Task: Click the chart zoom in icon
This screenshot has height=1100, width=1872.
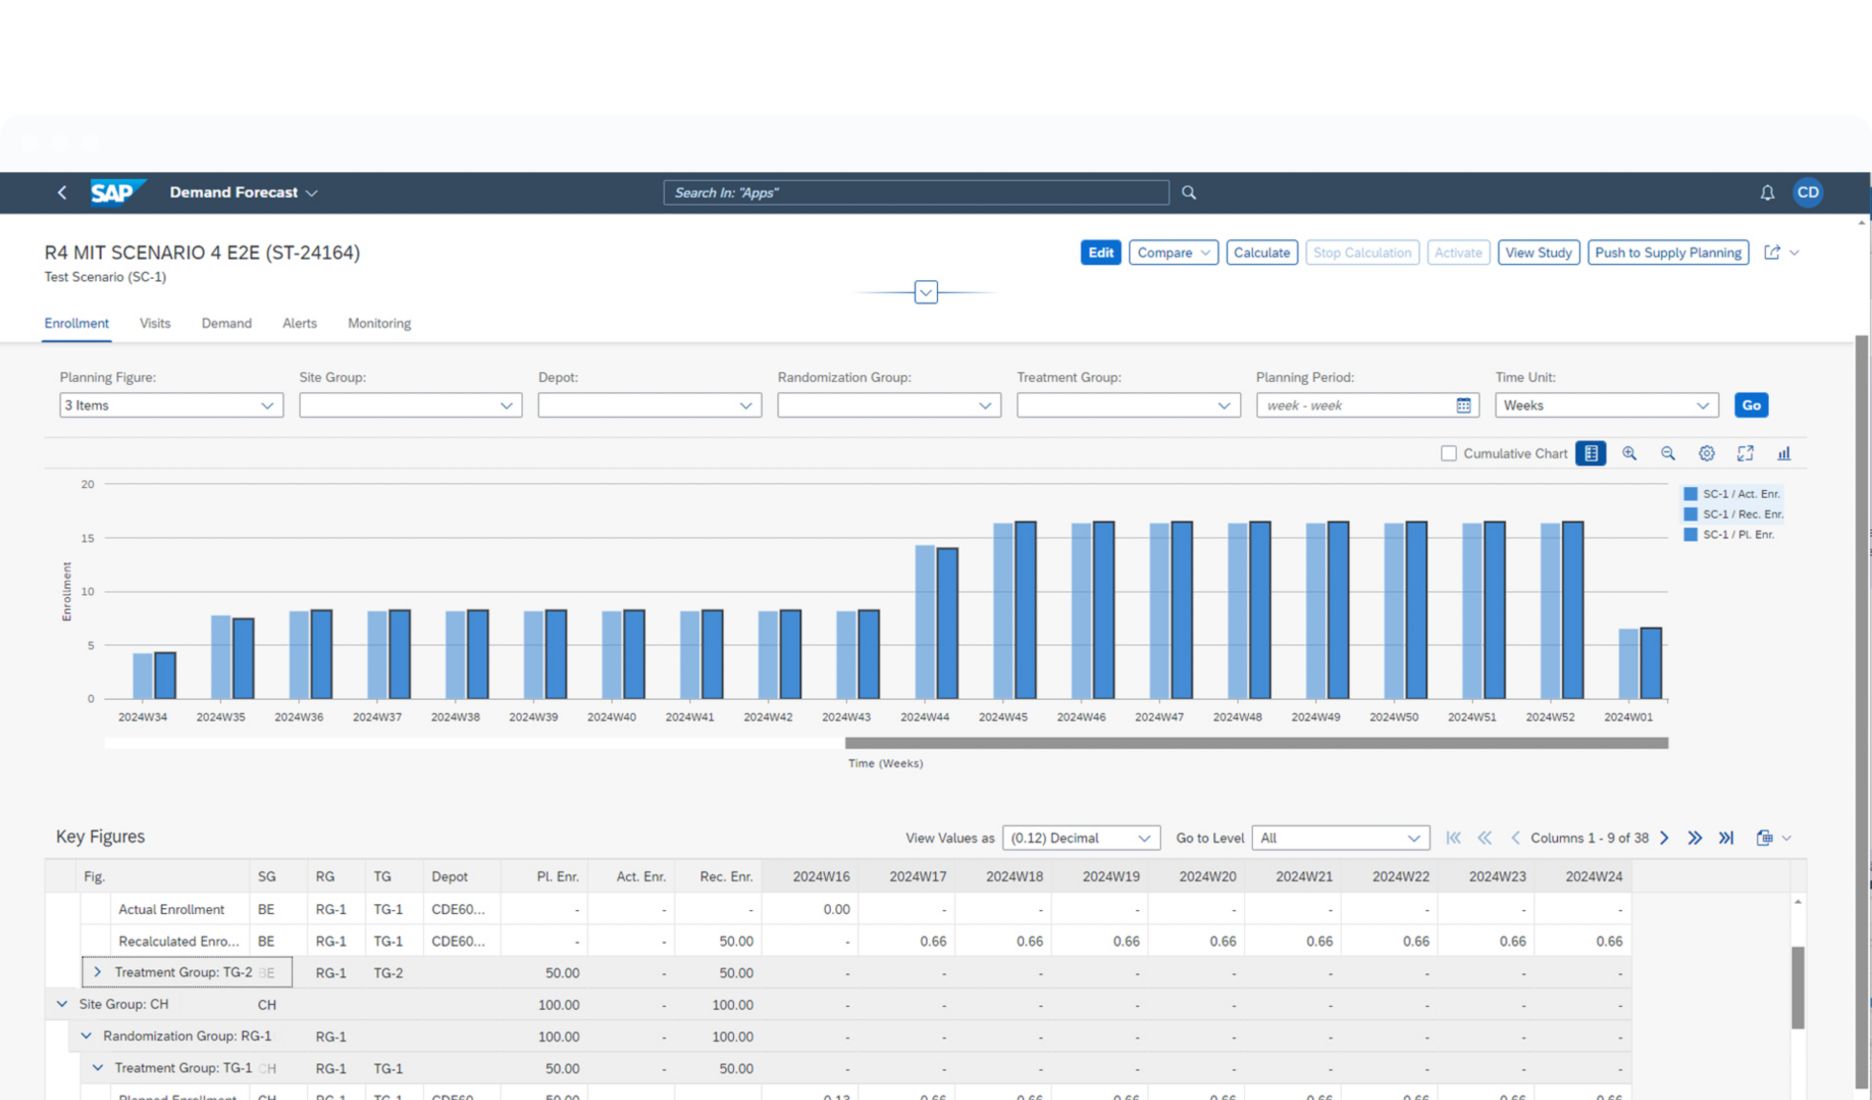Action: click(x=1629, y=453)
